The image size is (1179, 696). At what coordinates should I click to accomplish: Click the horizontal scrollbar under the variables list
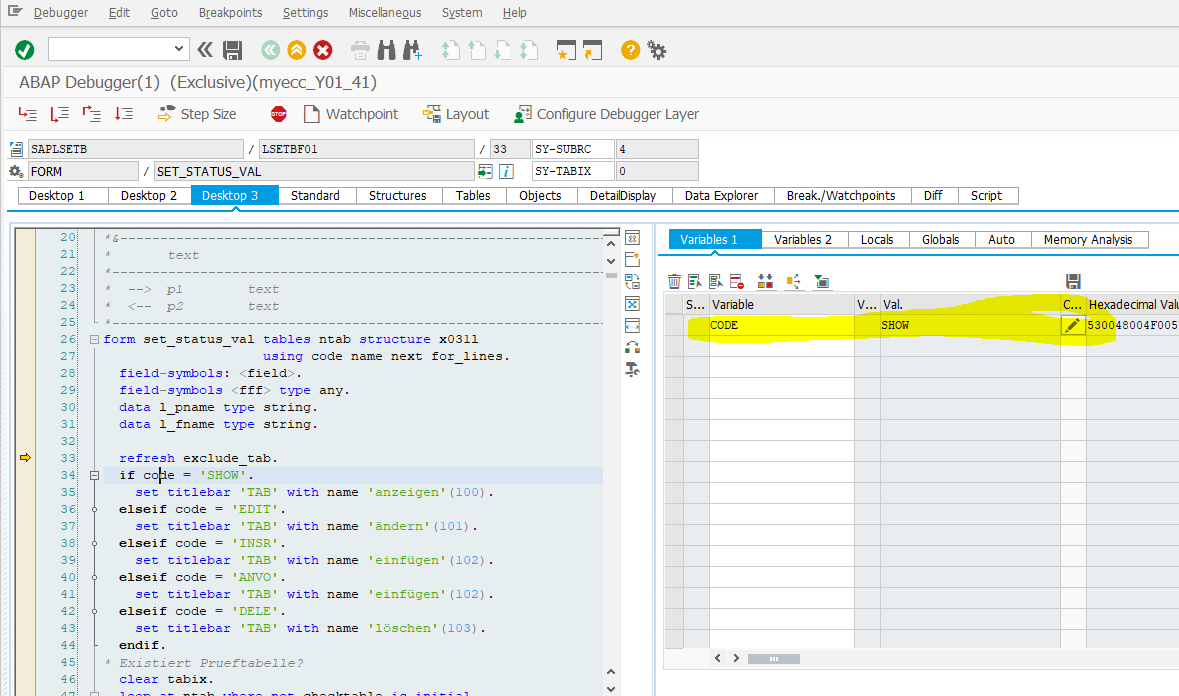click(x=774, y=658)
